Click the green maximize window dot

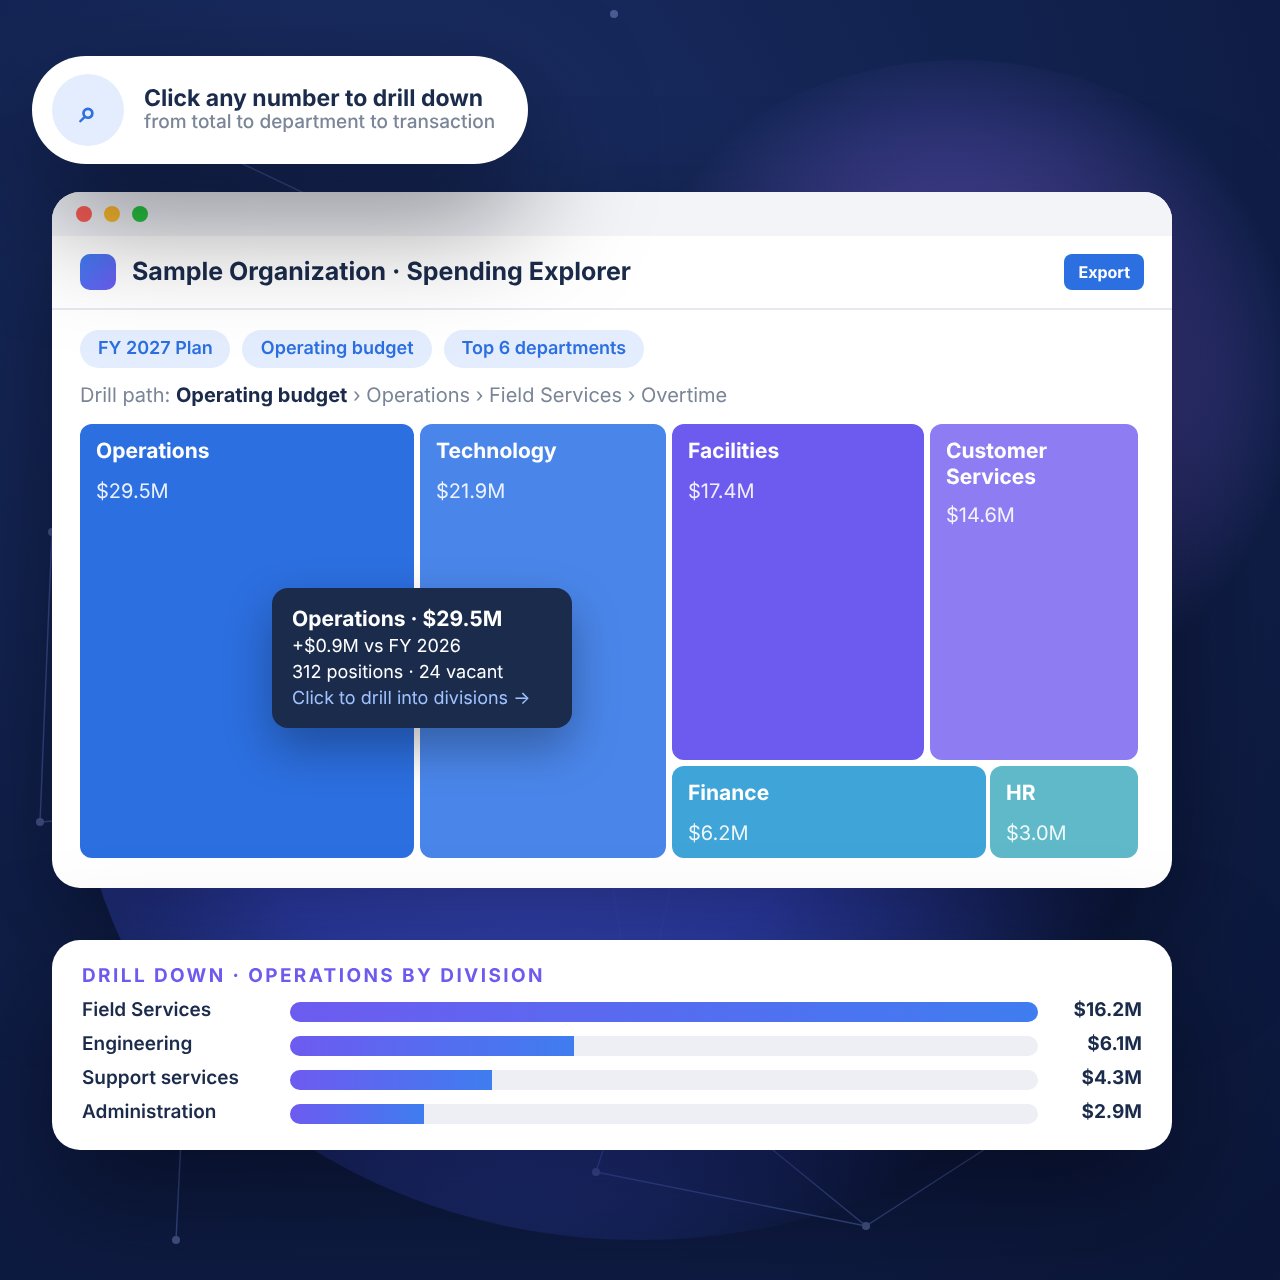[140, 214]
